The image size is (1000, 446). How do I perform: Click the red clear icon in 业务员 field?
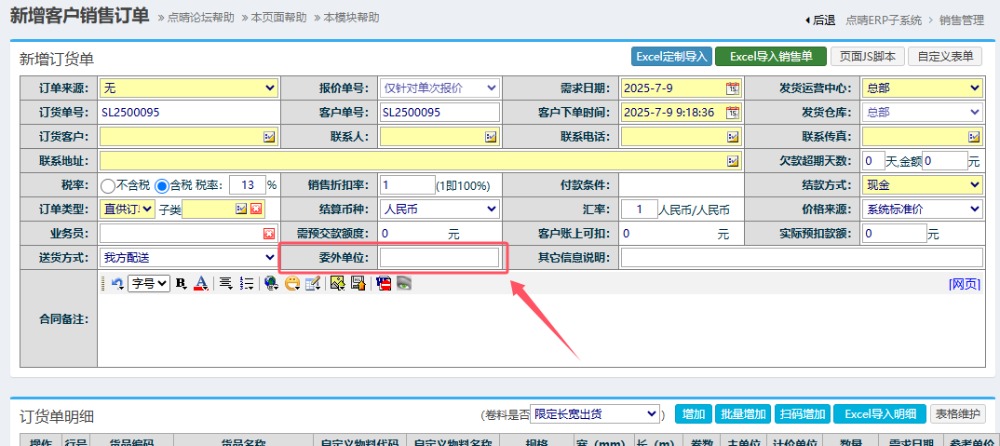point(269,233)
